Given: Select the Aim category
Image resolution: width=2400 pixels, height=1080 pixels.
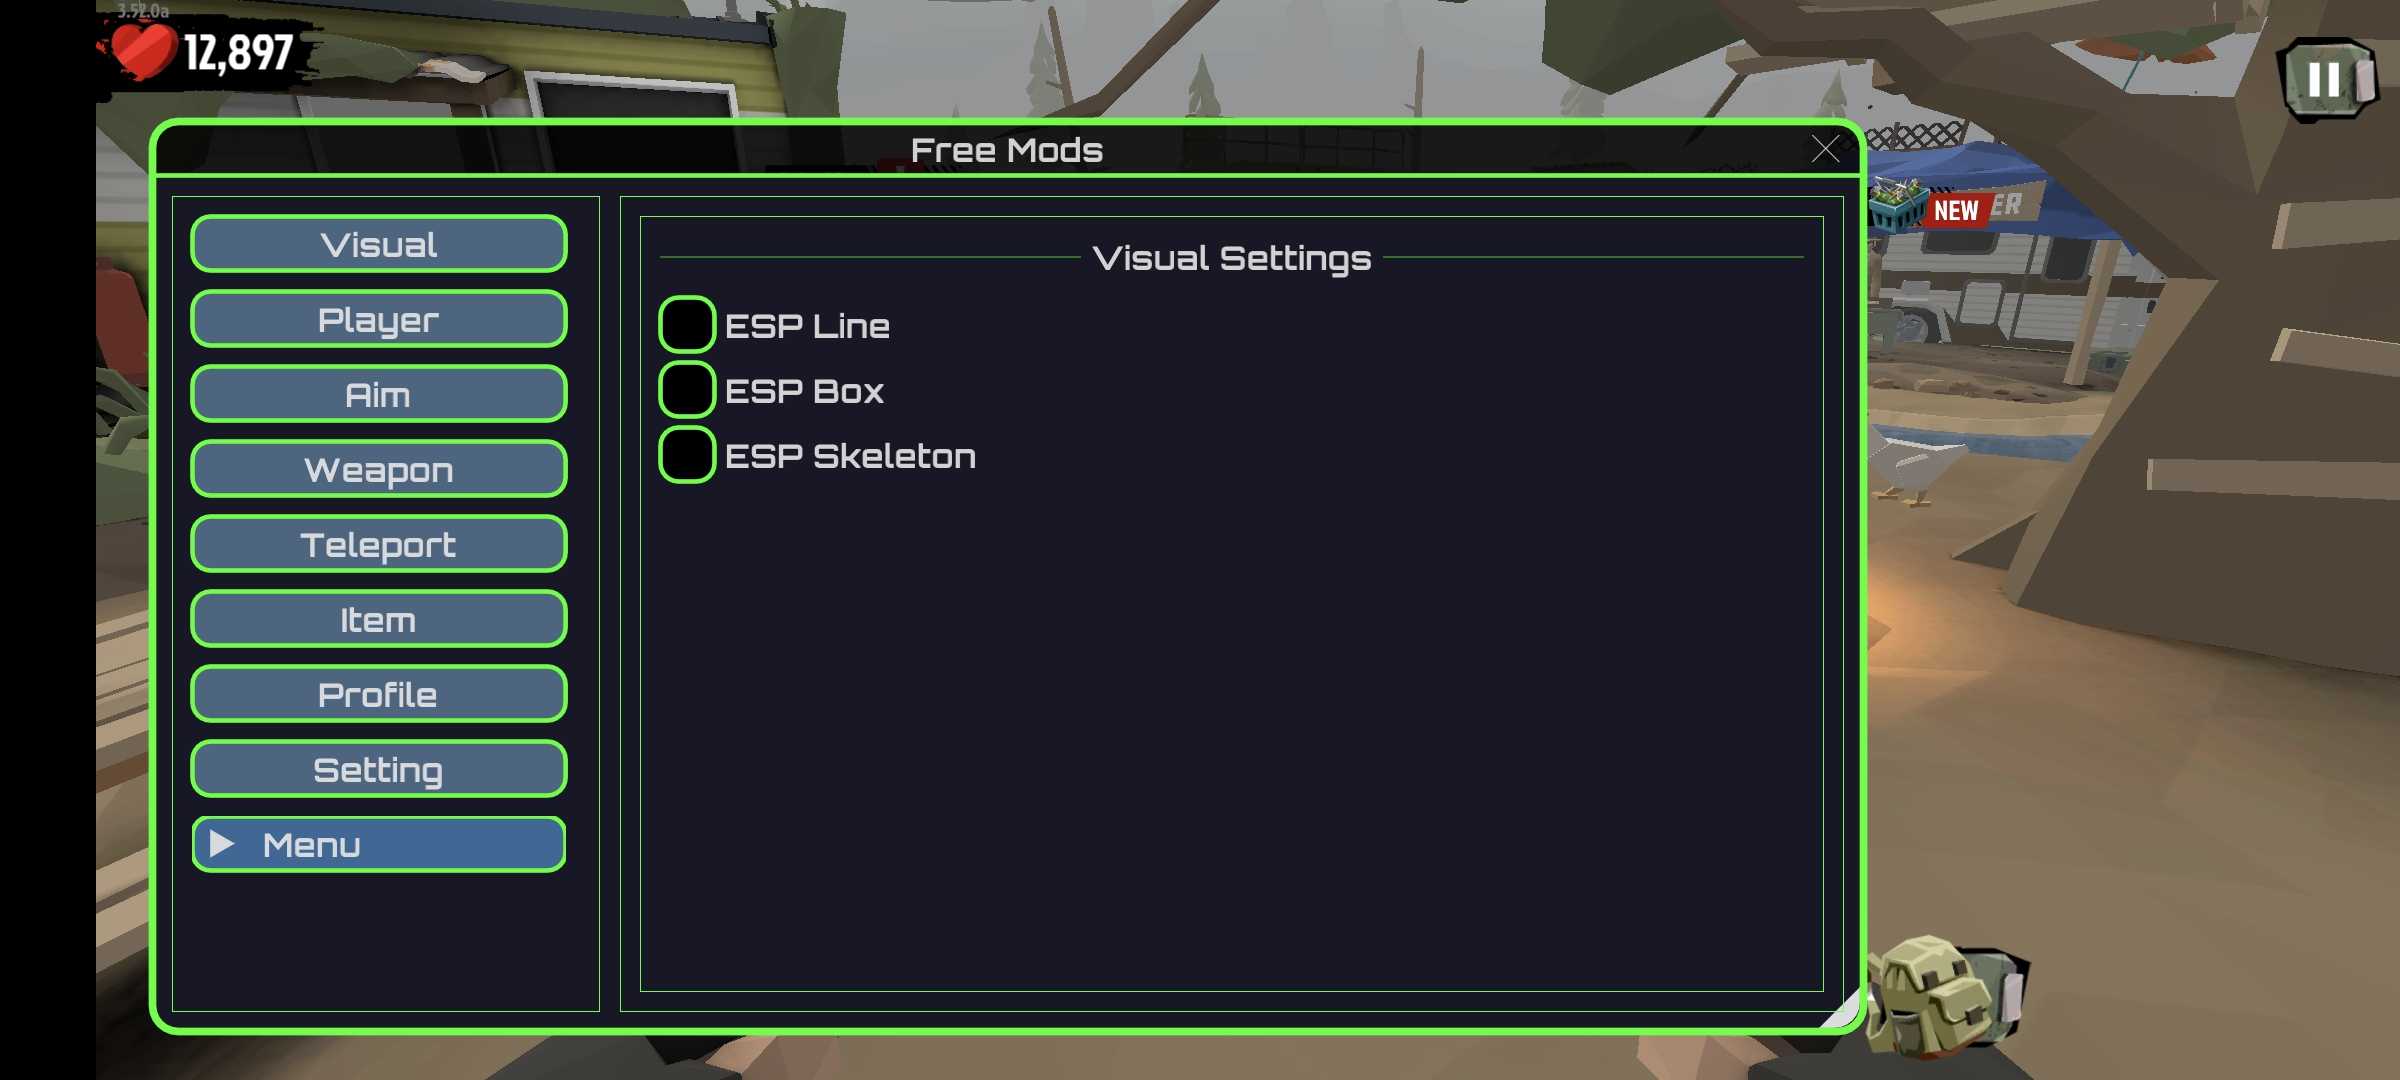Looking at the screenshot, I should (x=379, y=394).
